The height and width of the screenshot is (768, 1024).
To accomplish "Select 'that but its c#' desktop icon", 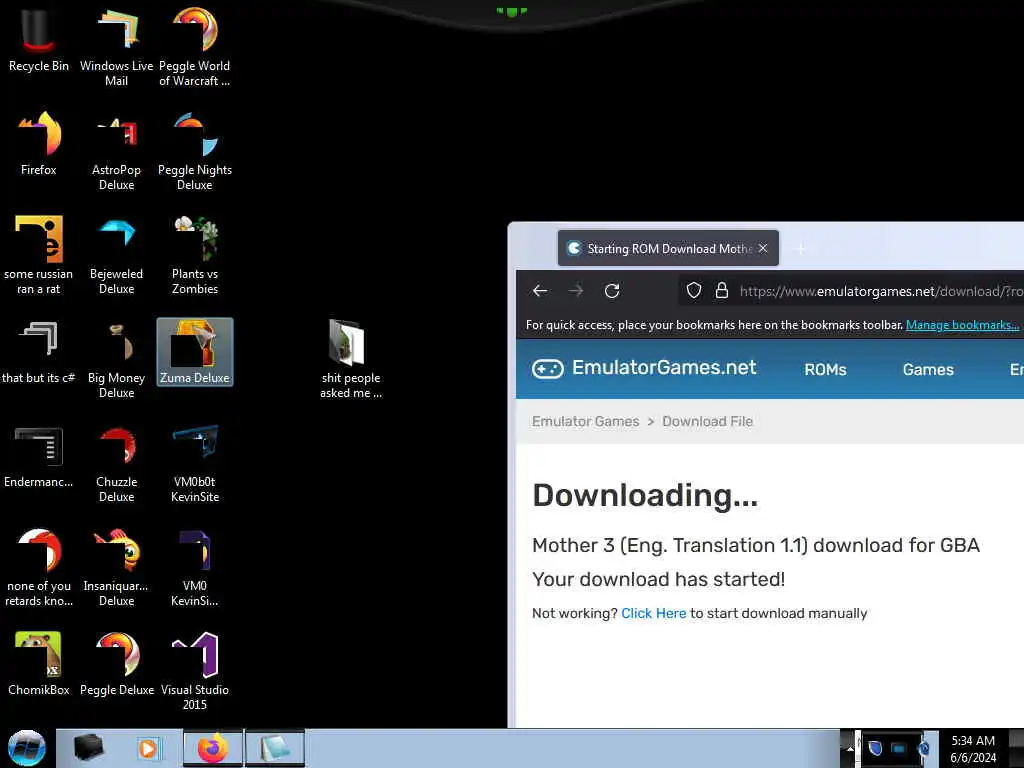I will [39, 353].
